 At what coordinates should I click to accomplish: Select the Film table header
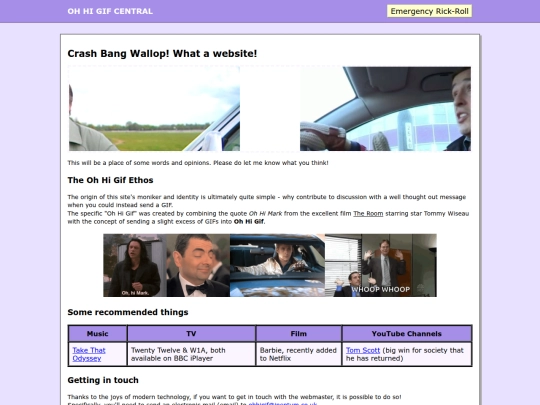point(299,333)
